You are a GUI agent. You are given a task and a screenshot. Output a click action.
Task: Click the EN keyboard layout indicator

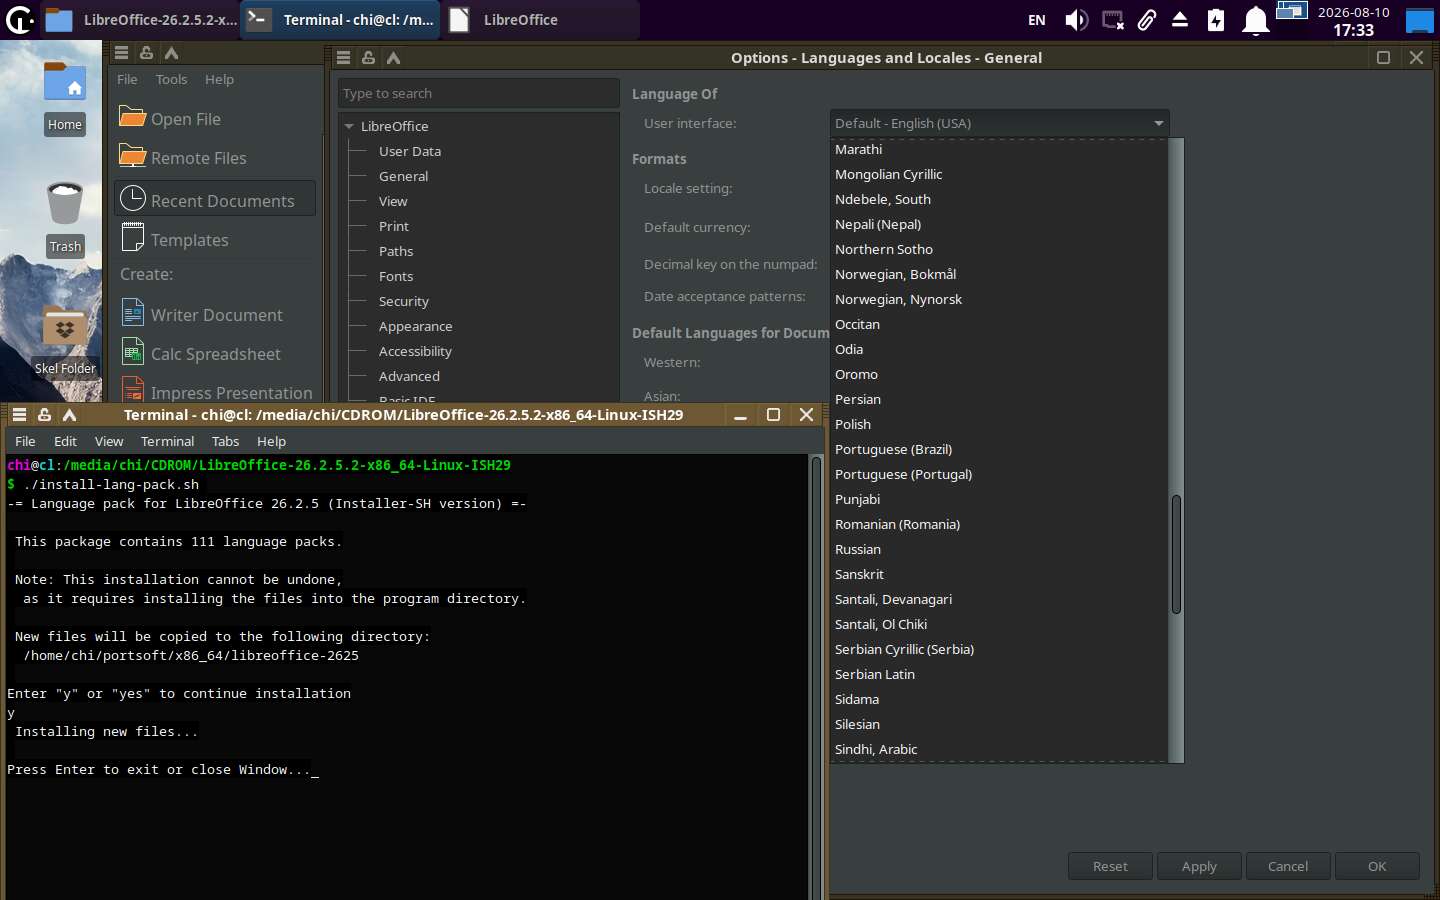[x=1037, y=20]
